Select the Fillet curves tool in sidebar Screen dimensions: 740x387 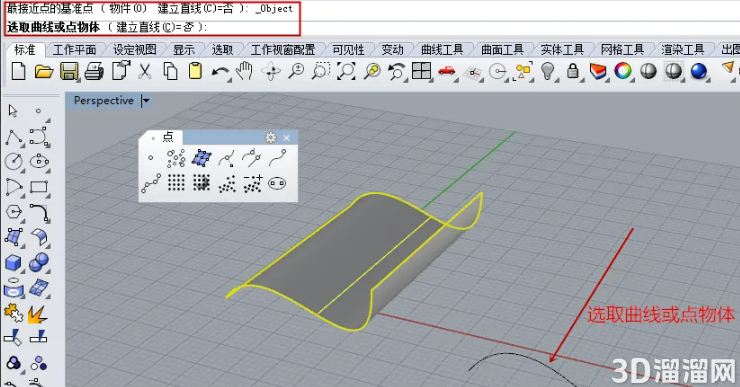pos(39,212)
